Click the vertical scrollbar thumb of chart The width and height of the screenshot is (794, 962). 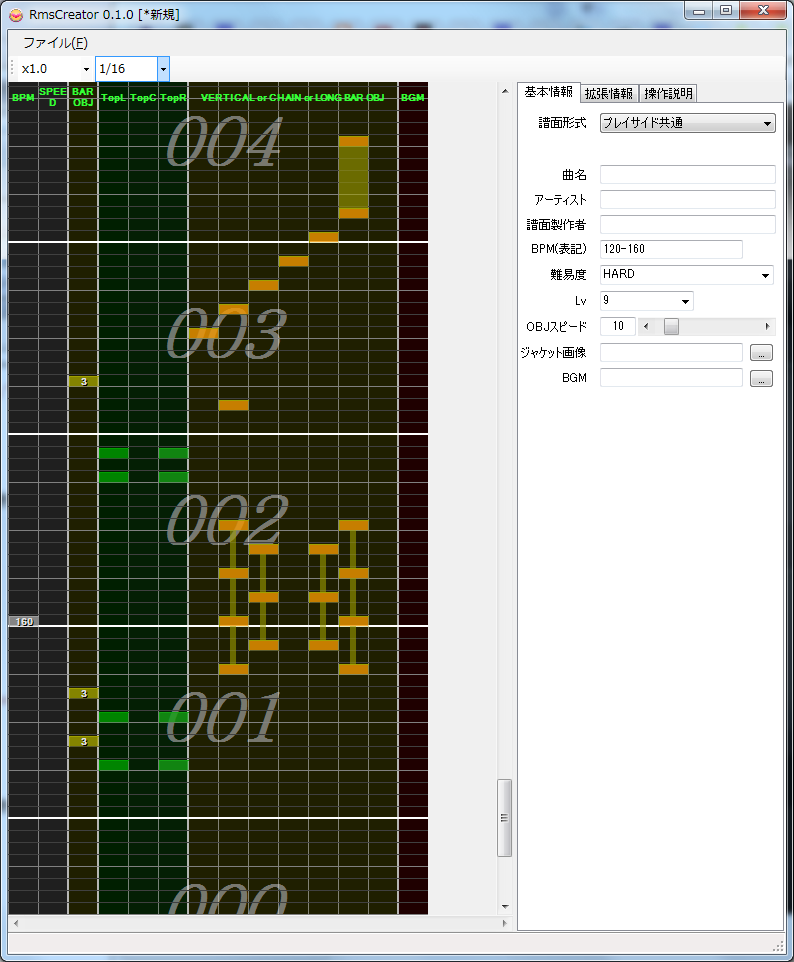point(504,818)
